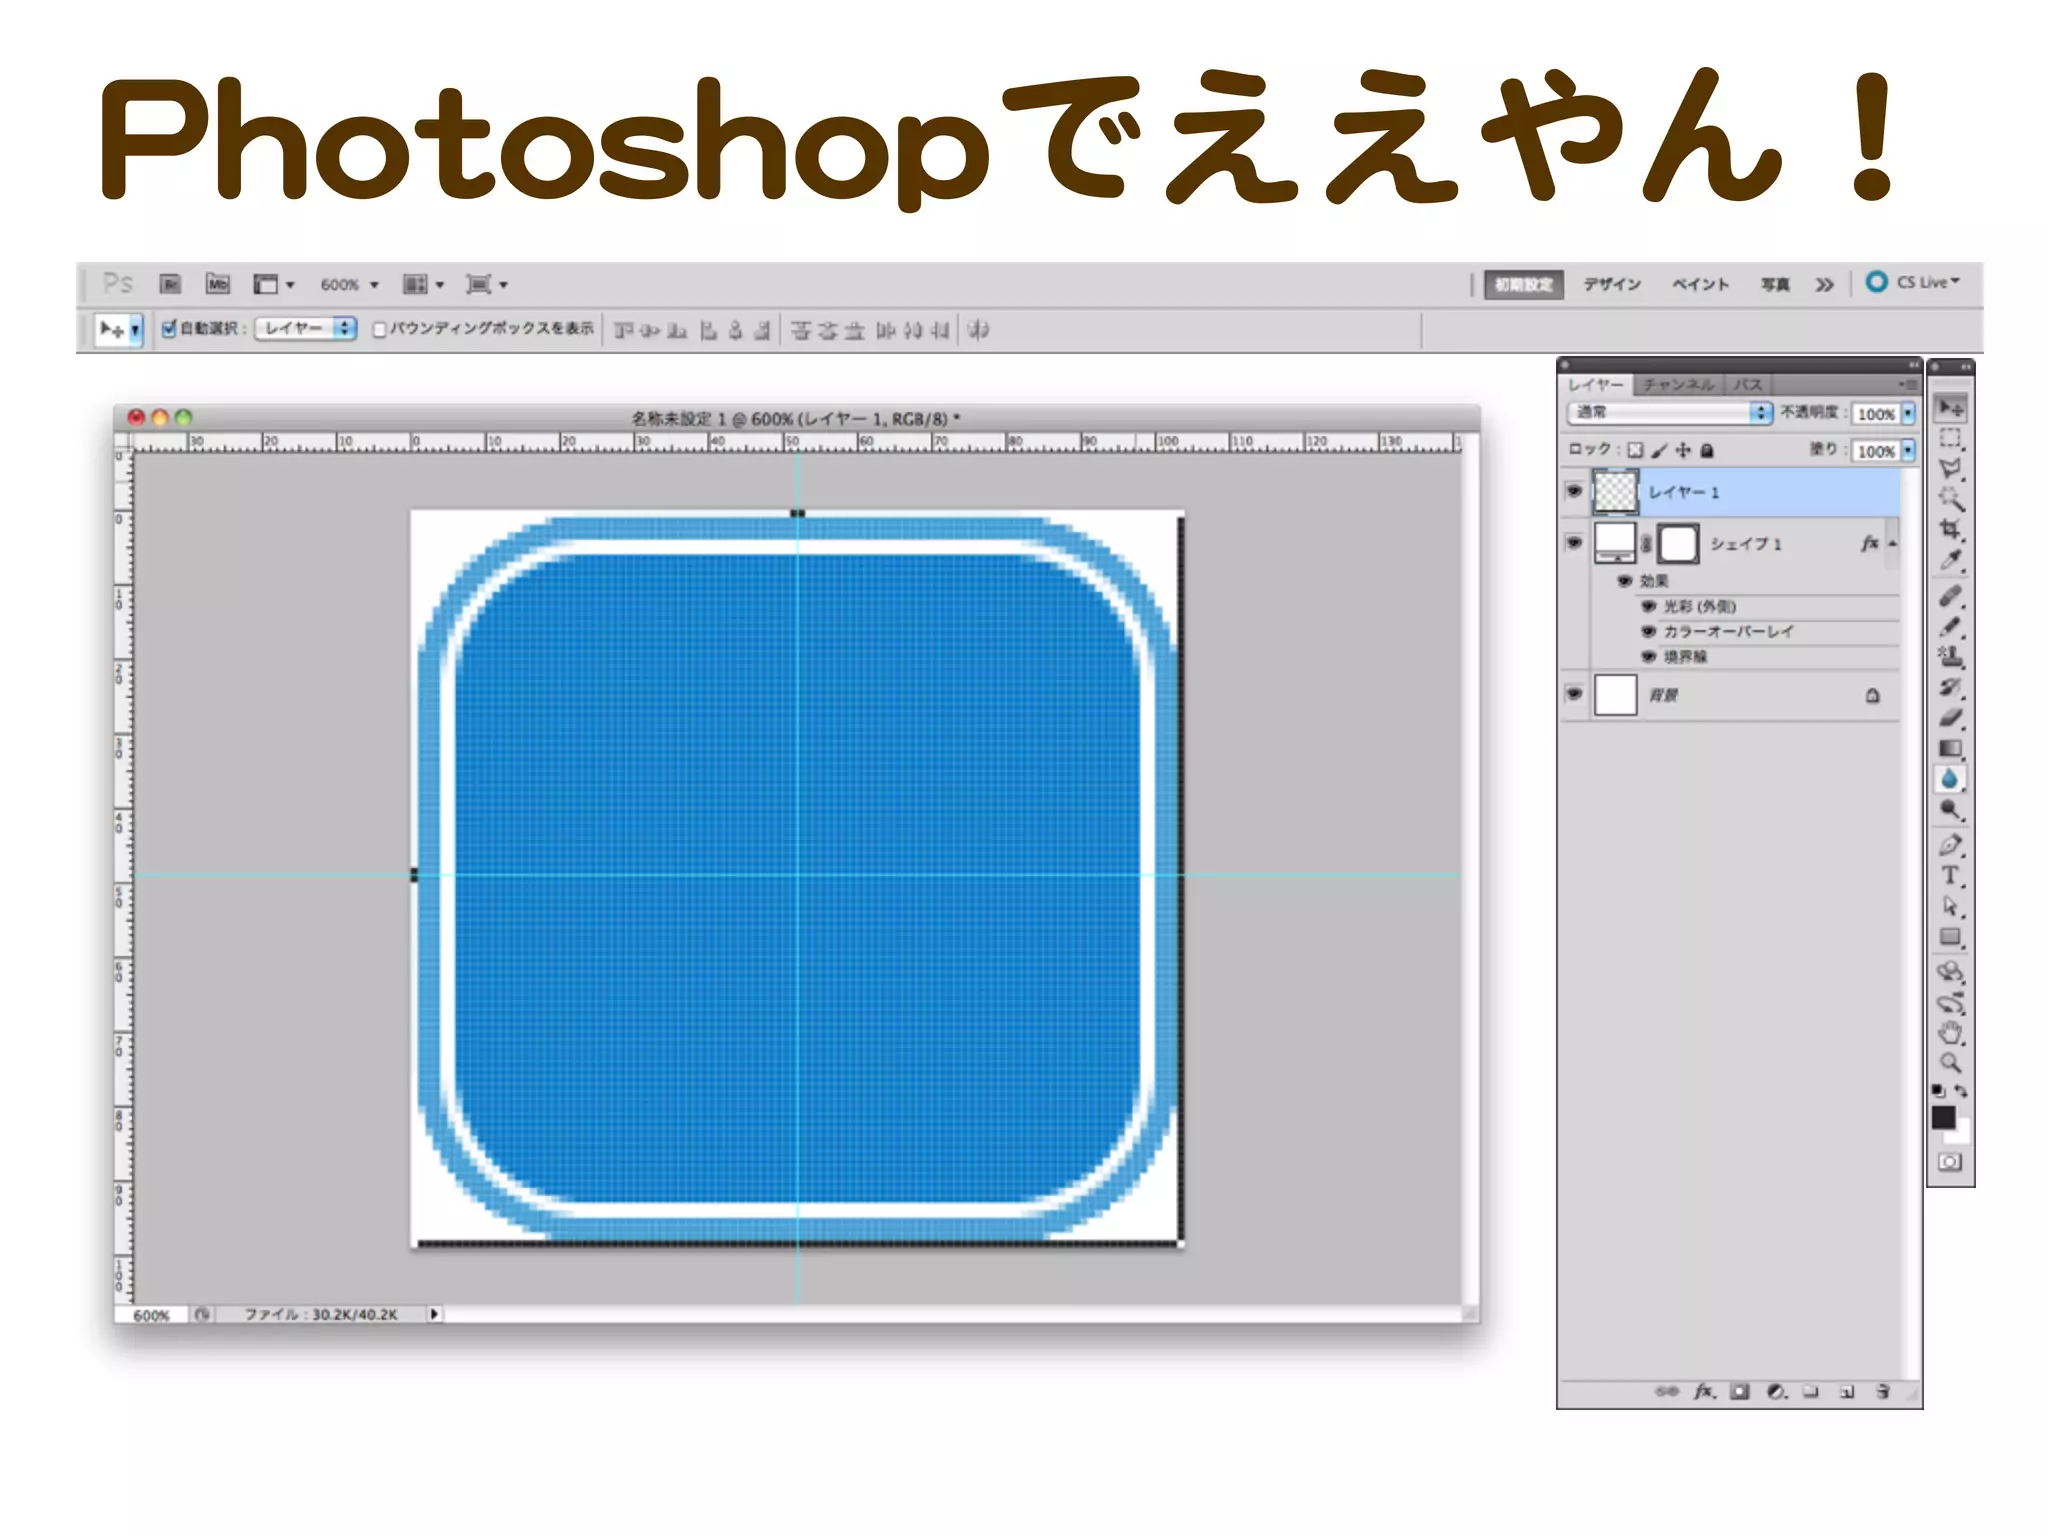Launch Adobe Bridge from the application bar

point(170,284)
